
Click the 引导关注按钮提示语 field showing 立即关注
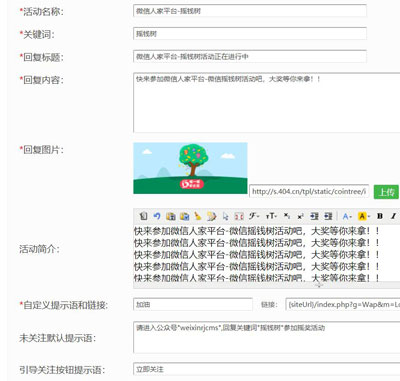[x=266, y=369]
